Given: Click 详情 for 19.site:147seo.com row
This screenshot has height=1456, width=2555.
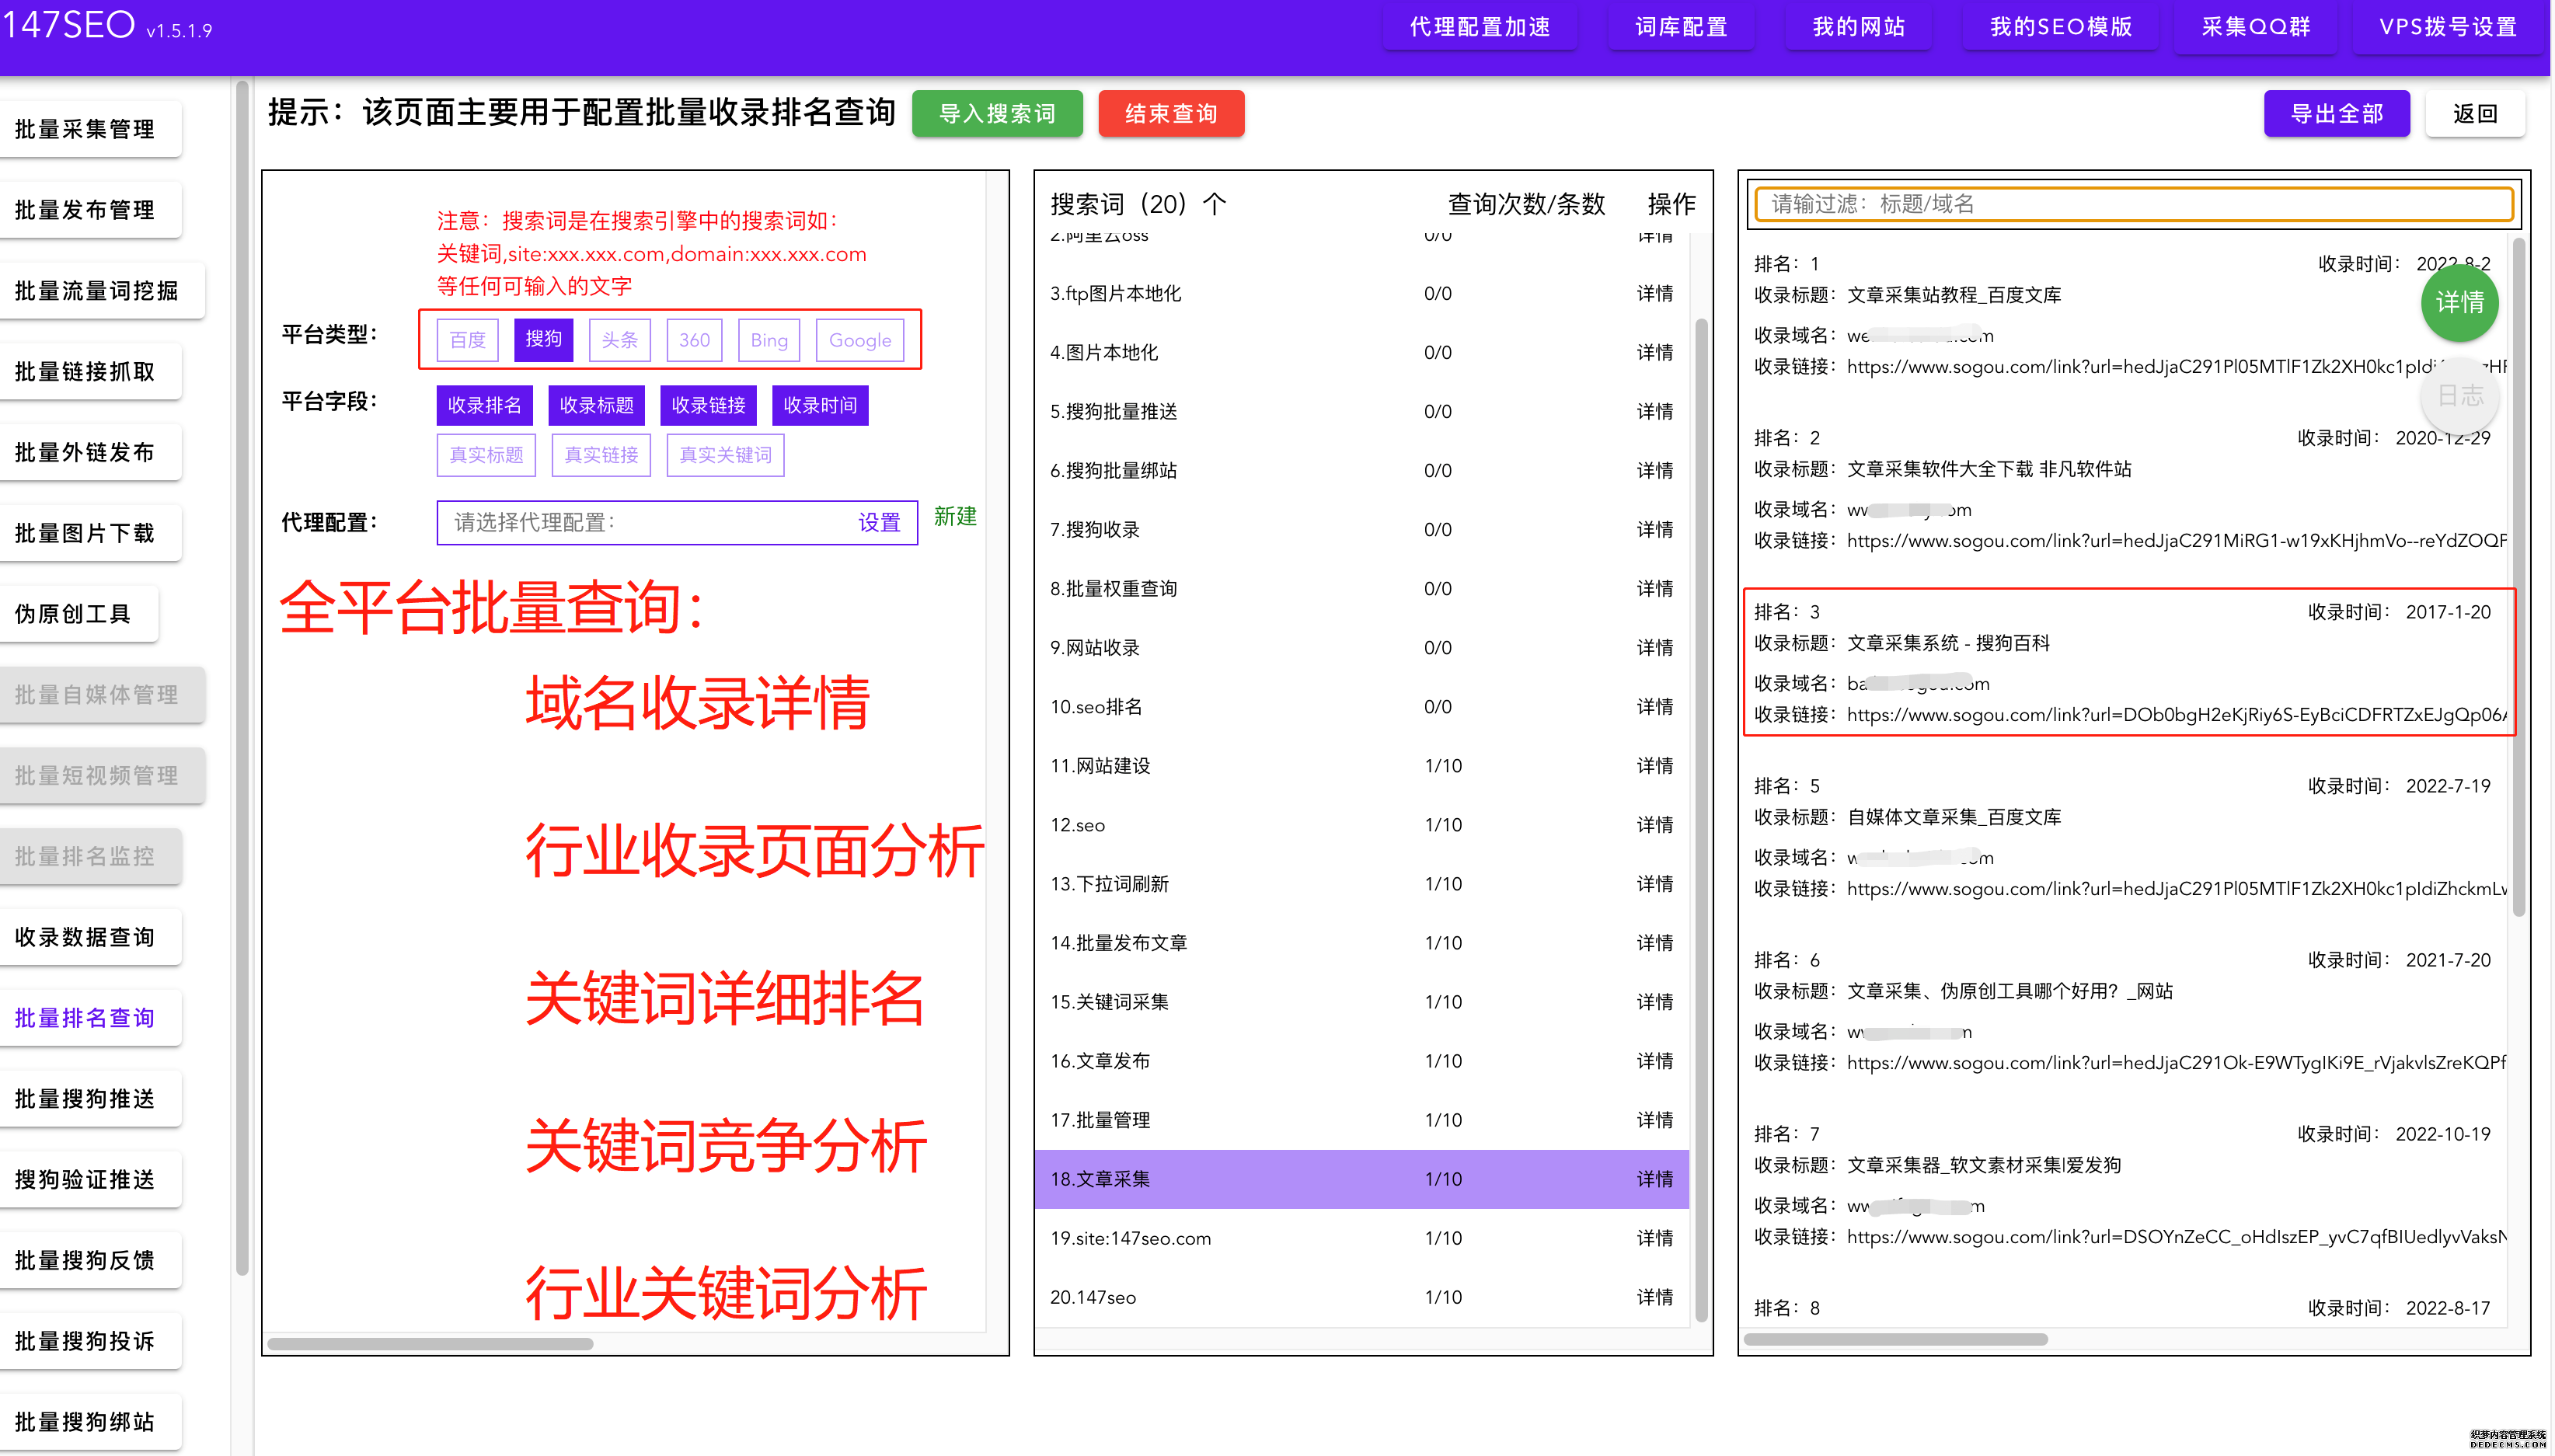Looking at the screenshot, I should pyautogui.click(x=1654, y=1238).
